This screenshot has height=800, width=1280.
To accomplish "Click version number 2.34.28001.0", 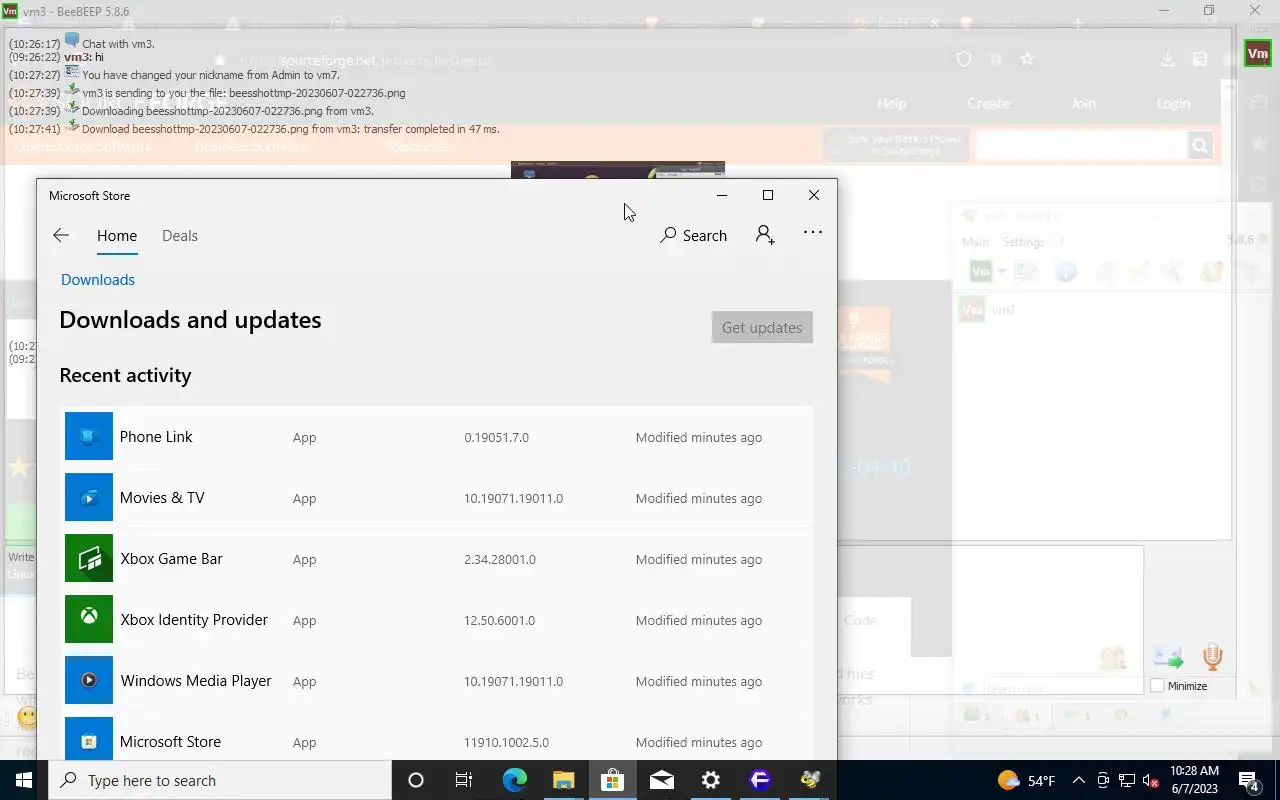I will click(500, 559).
